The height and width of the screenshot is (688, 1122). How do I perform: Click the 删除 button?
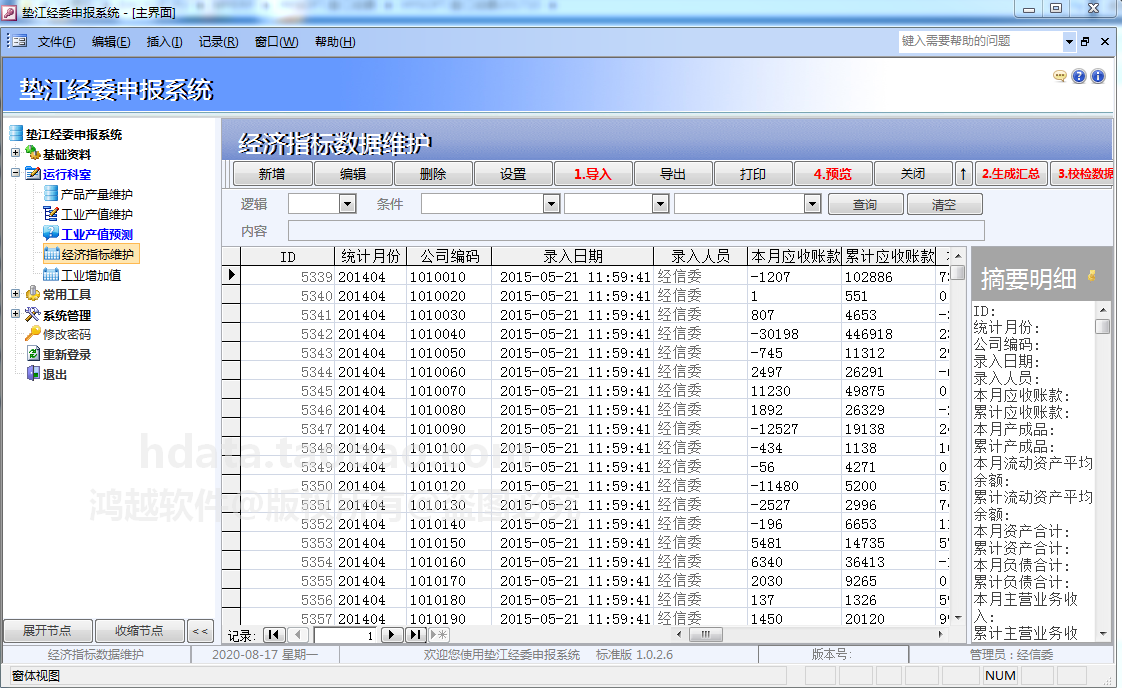433,174
